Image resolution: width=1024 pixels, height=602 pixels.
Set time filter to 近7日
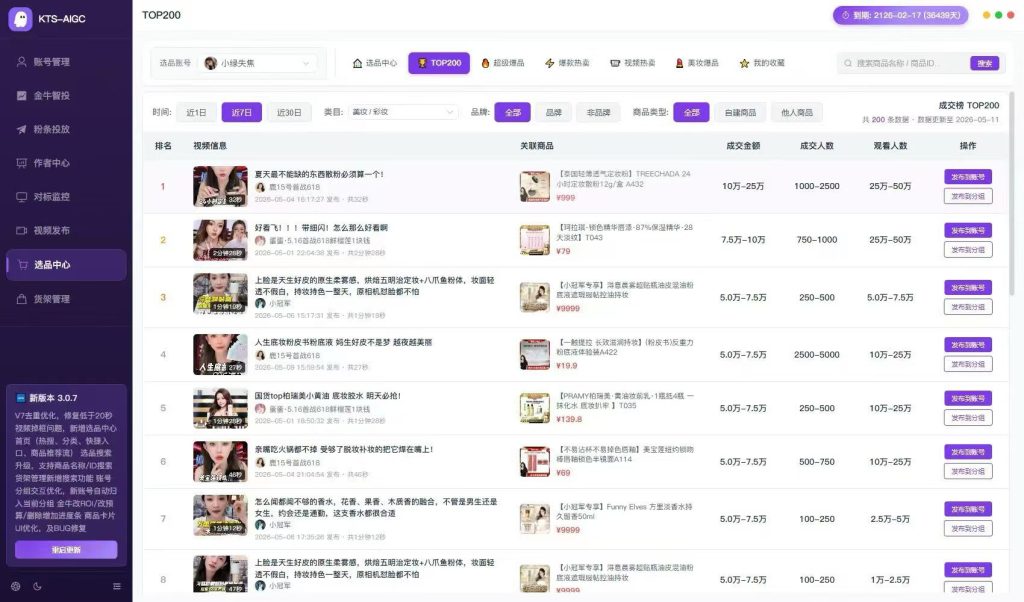click(242, 112)
